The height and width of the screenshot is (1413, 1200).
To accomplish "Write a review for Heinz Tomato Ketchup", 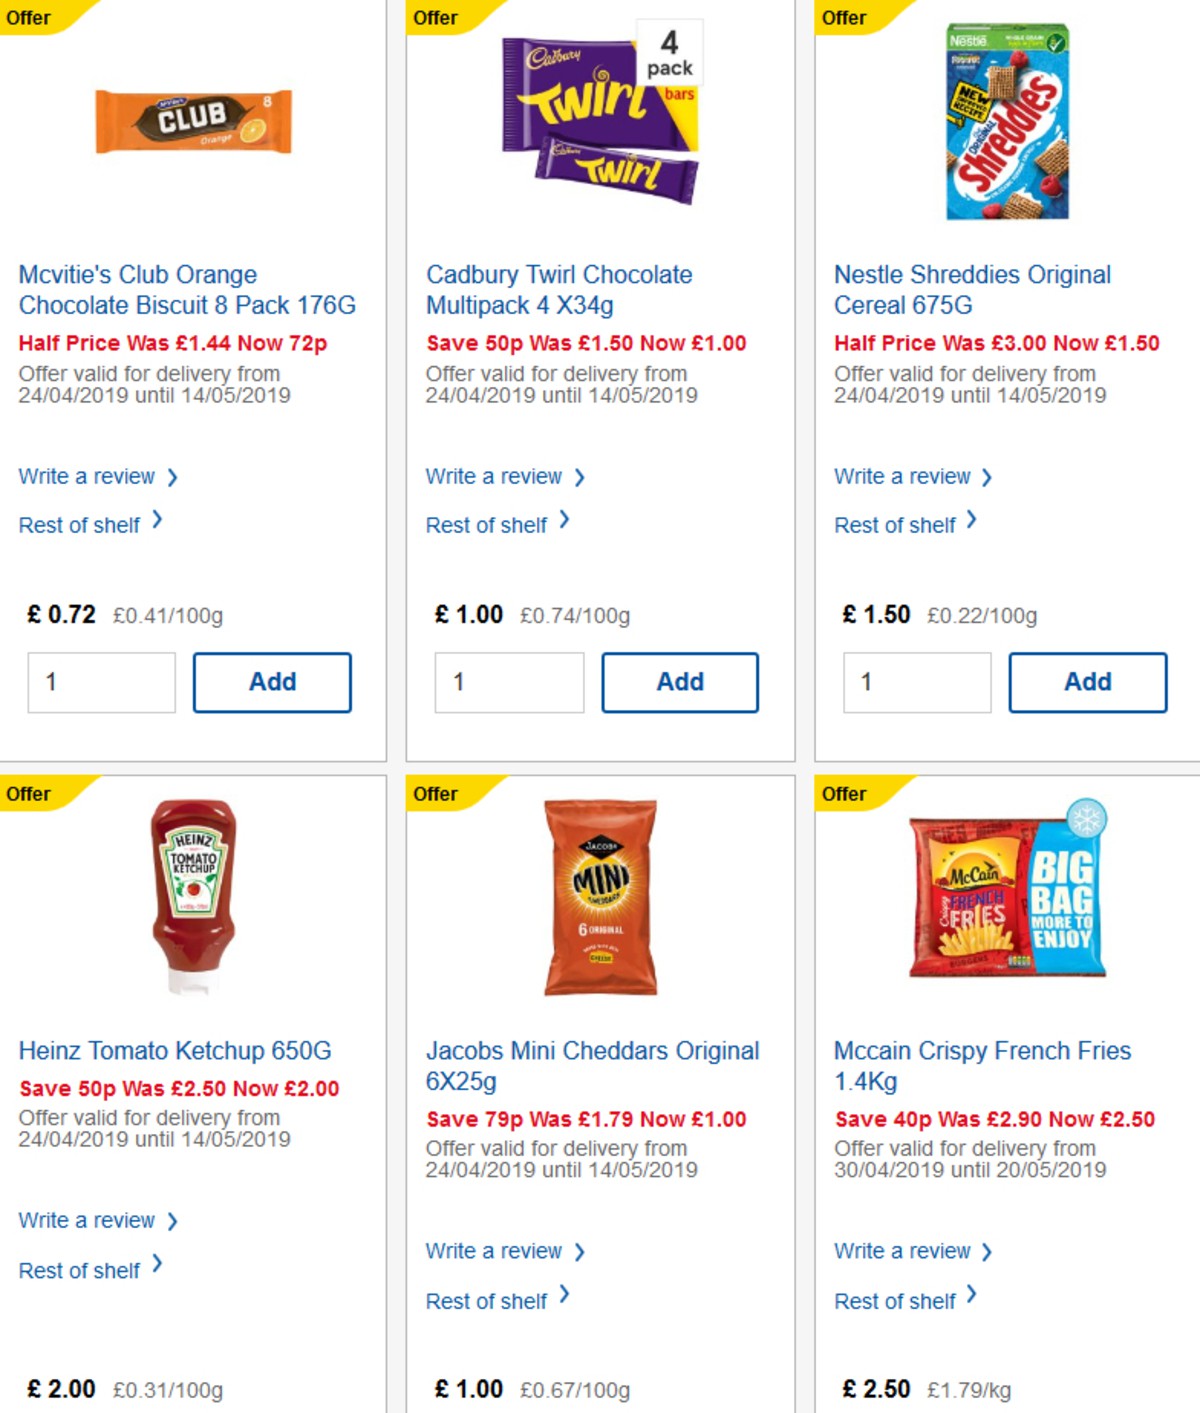I will point(88,1220).
